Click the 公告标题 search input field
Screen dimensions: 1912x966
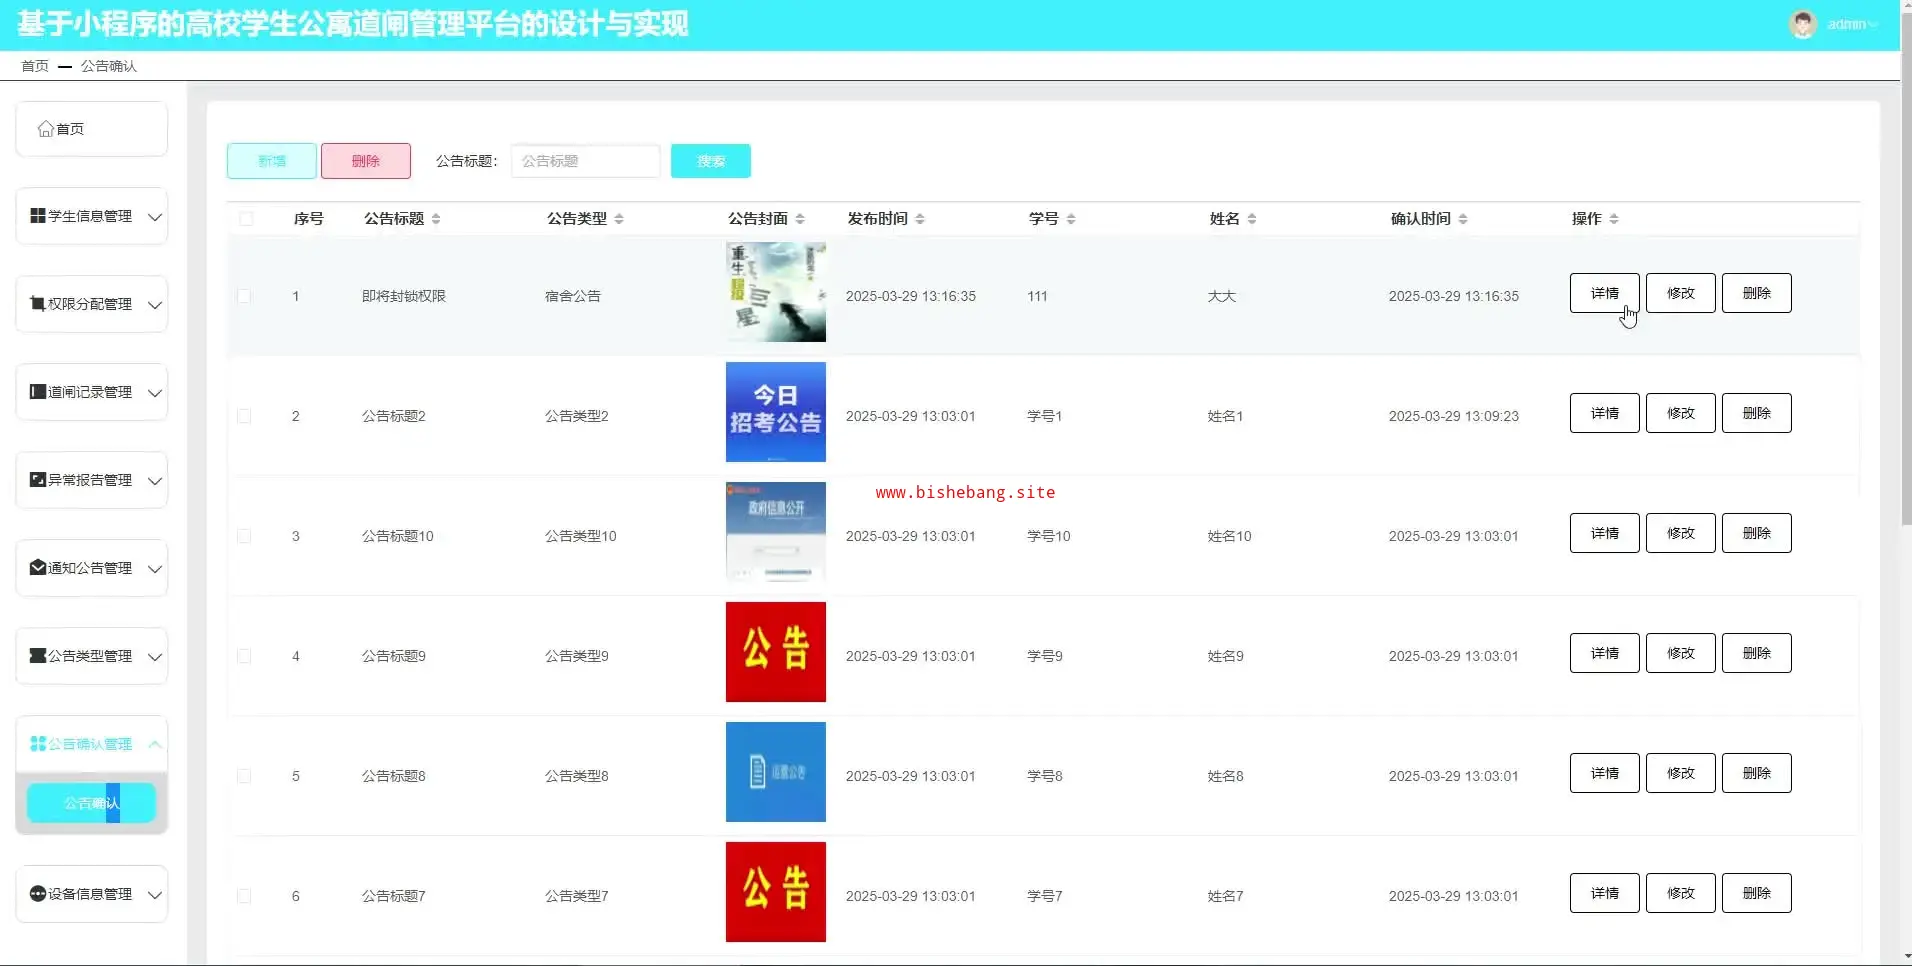[585, 161]
